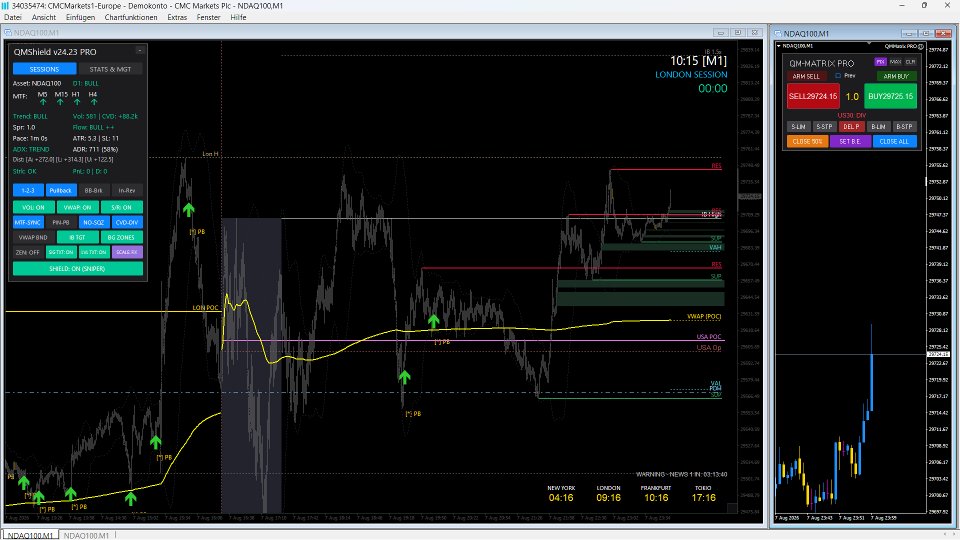Click the green BUY 29725.15 button
Viewport: 960px width, 540px height.
(x=891, y=96)
